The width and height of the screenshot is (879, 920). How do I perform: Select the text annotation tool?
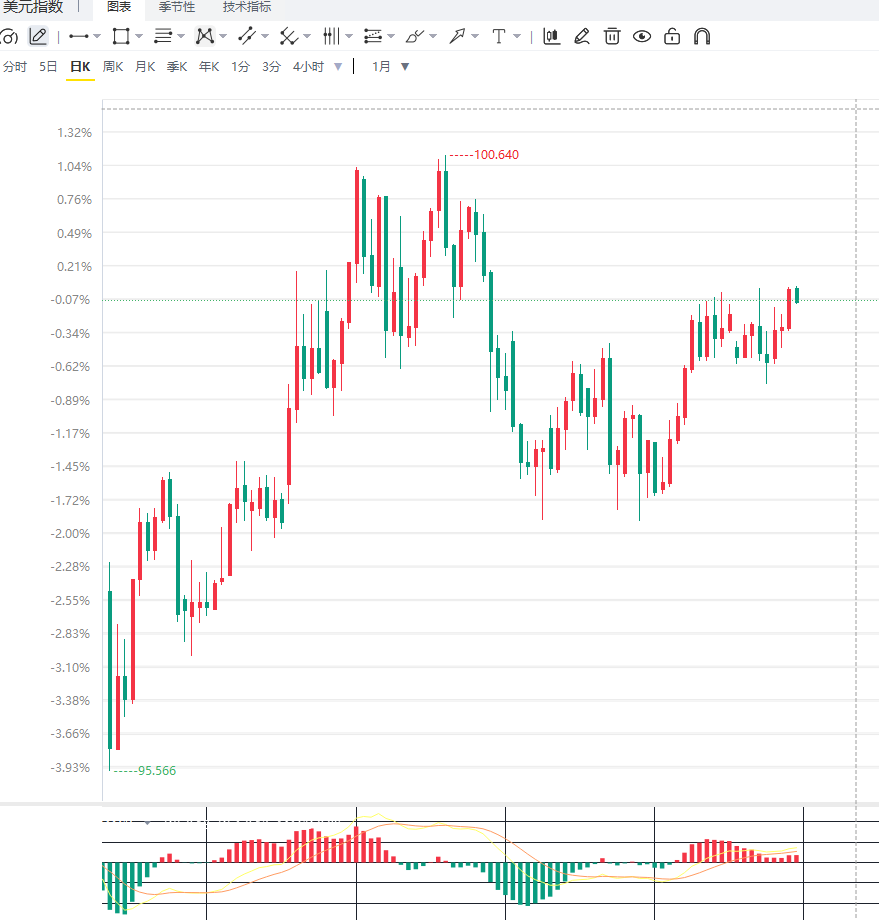499,36
